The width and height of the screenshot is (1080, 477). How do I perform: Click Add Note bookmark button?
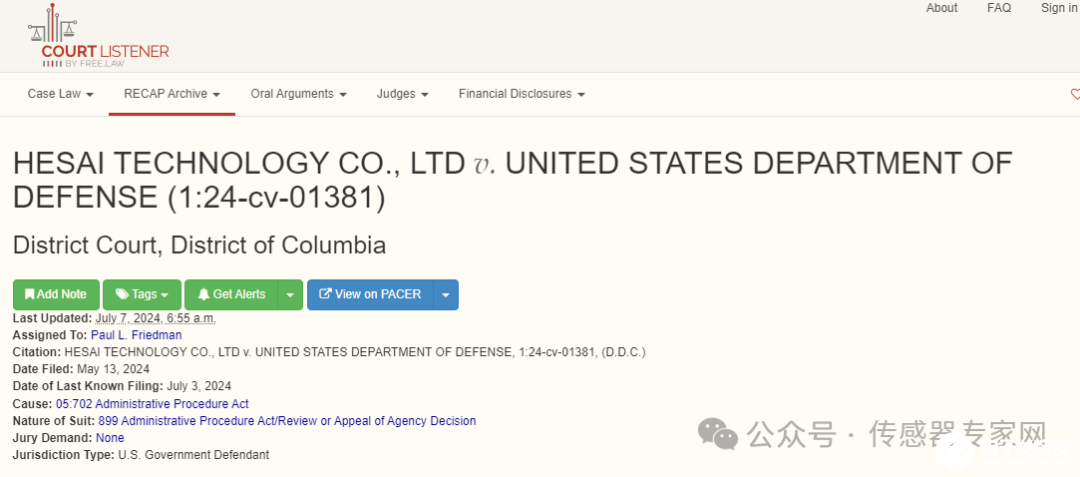click(x=56, y=294)
